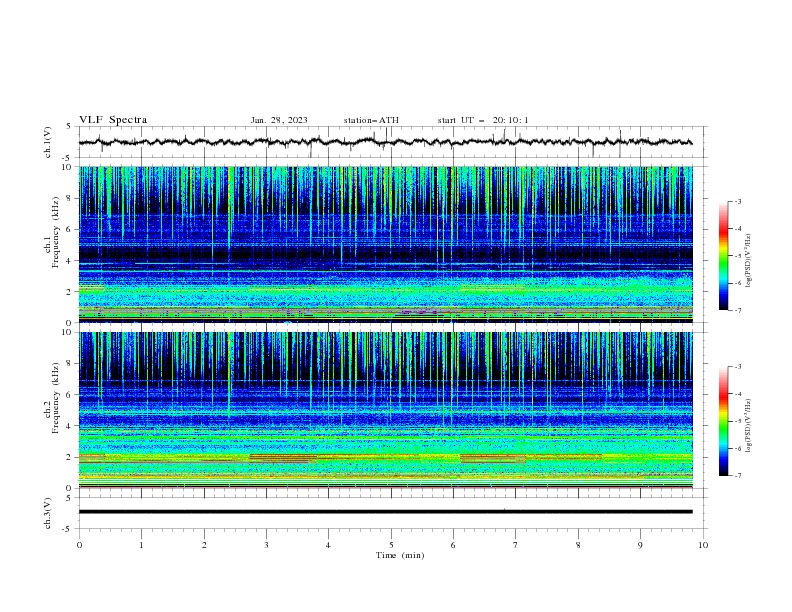
Task: Click time axis tick label "2"
Action: [204, 545]
